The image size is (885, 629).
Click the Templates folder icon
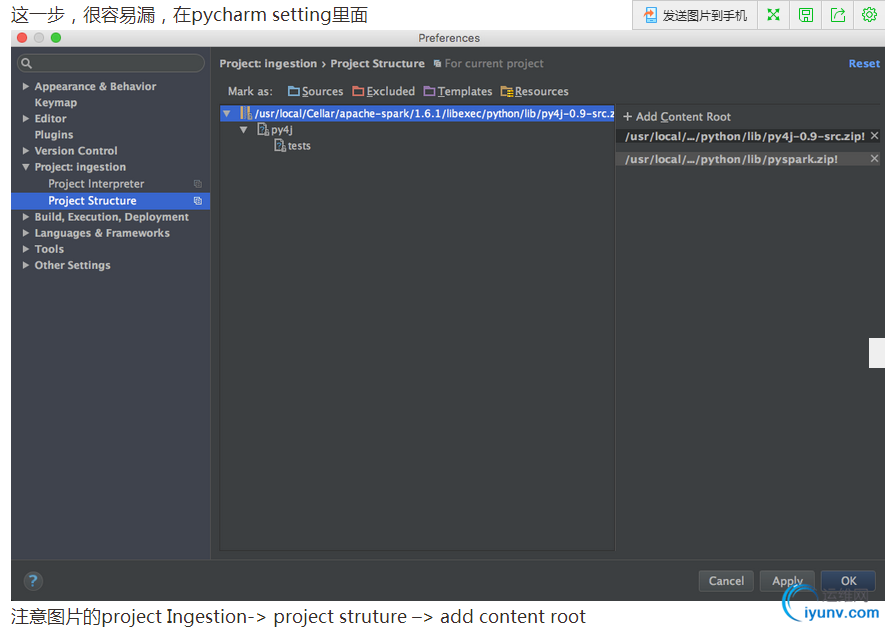tap(430, 91)
